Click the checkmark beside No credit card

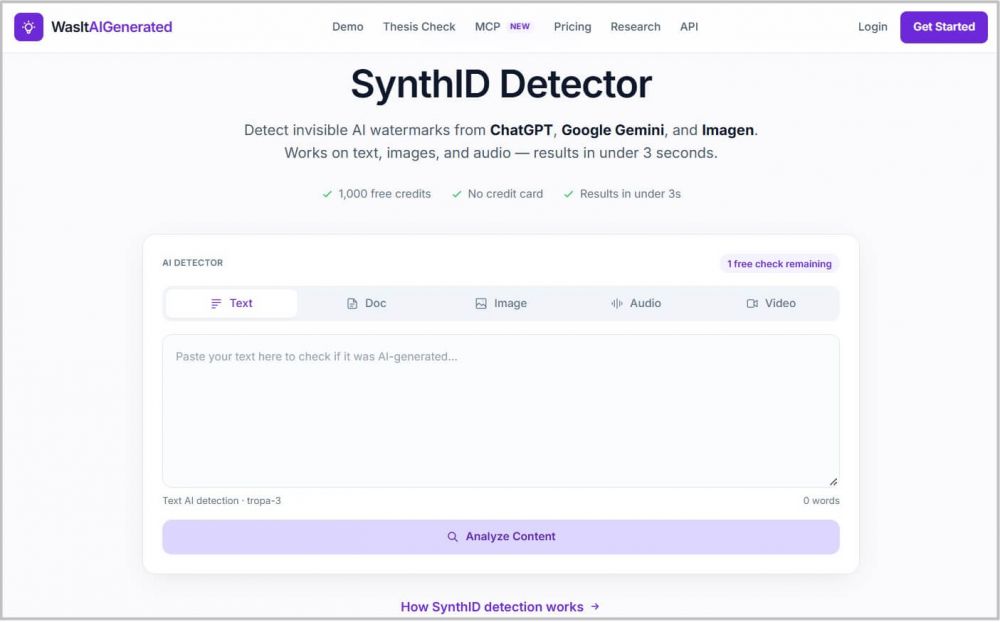[x=457, y=194]
